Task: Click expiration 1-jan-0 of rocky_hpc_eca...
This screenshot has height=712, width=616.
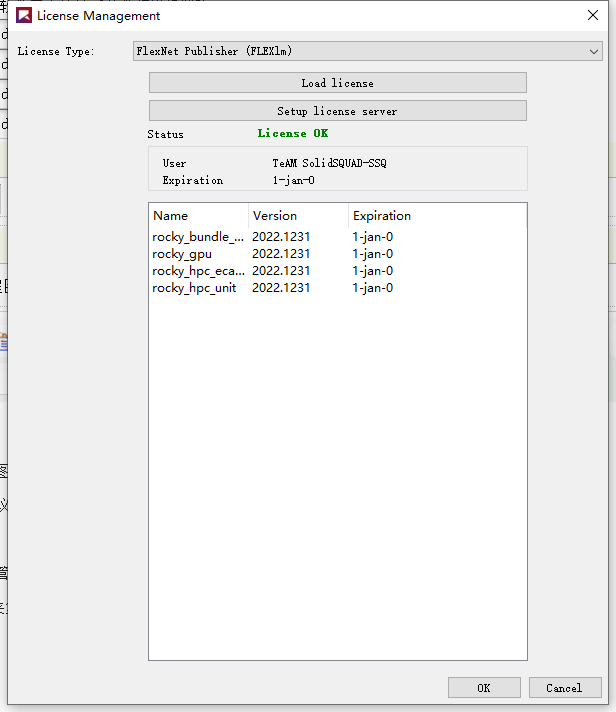Action: point(372,271)
